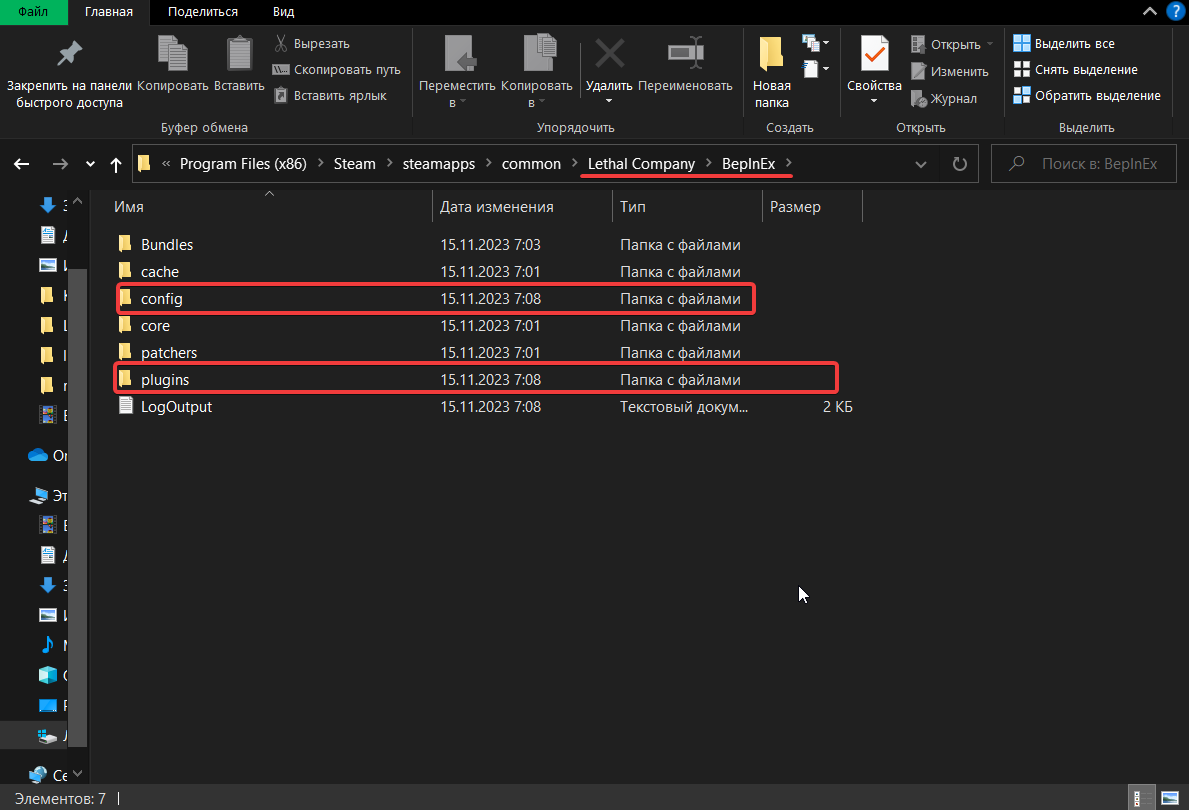Click steamapps in the address path

click(x=438, y=164)
